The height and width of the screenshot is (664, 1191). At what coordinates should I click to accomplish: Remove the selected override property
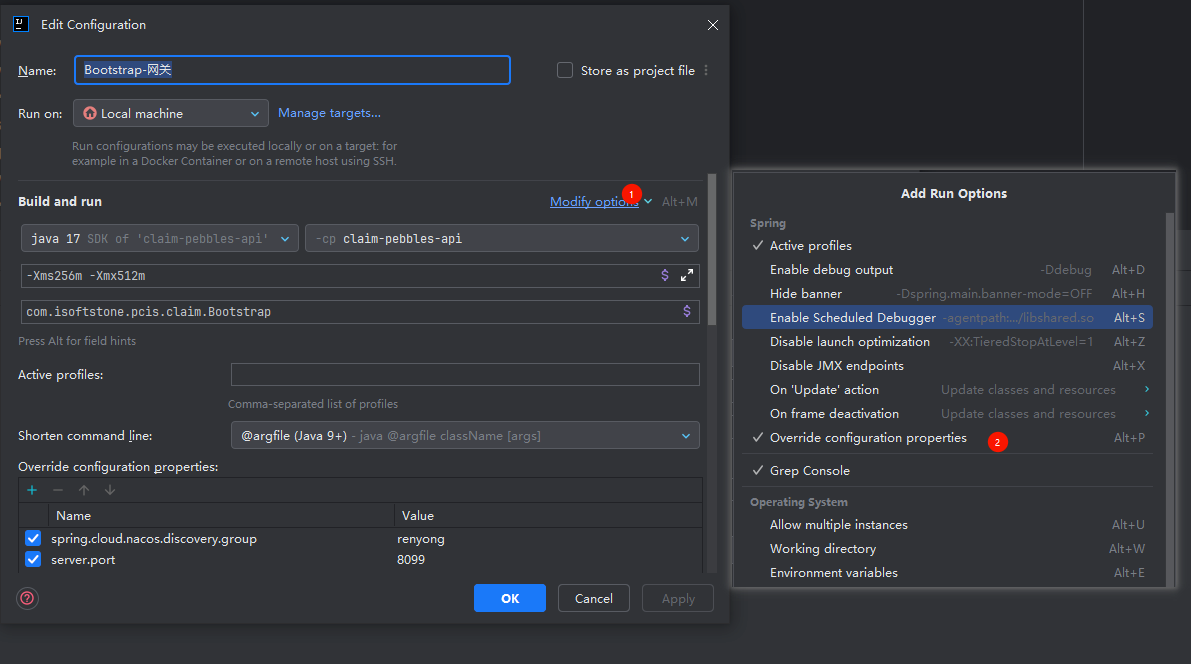(58, 490)
